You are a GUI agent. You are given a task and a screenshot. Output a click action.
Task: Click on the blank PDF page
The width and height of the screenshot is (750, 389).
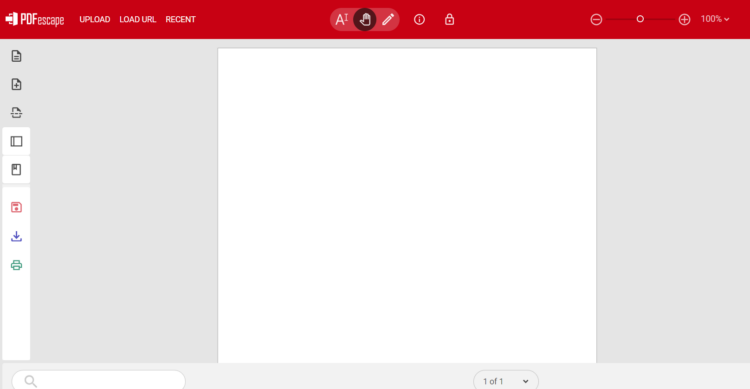tap(407, 205)
